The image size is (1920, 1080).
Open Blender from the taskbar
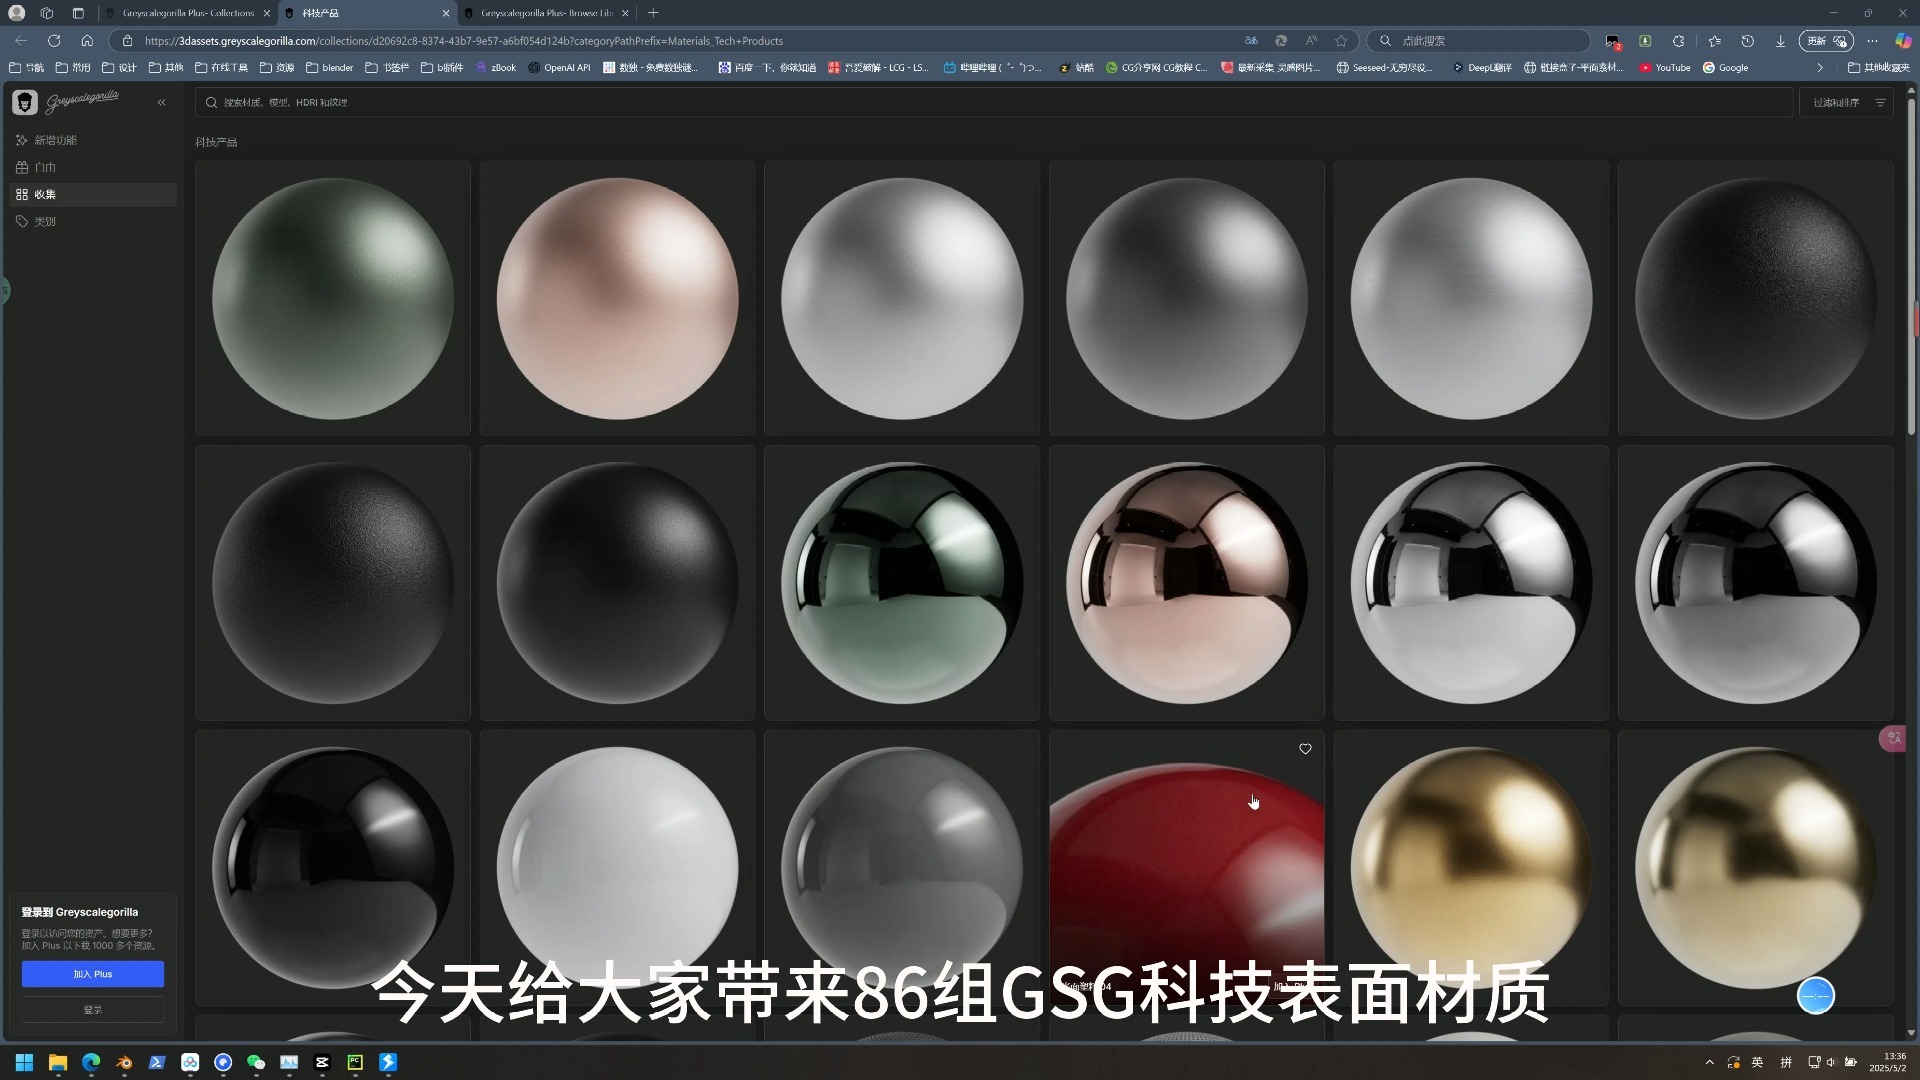coord(124,1062)
